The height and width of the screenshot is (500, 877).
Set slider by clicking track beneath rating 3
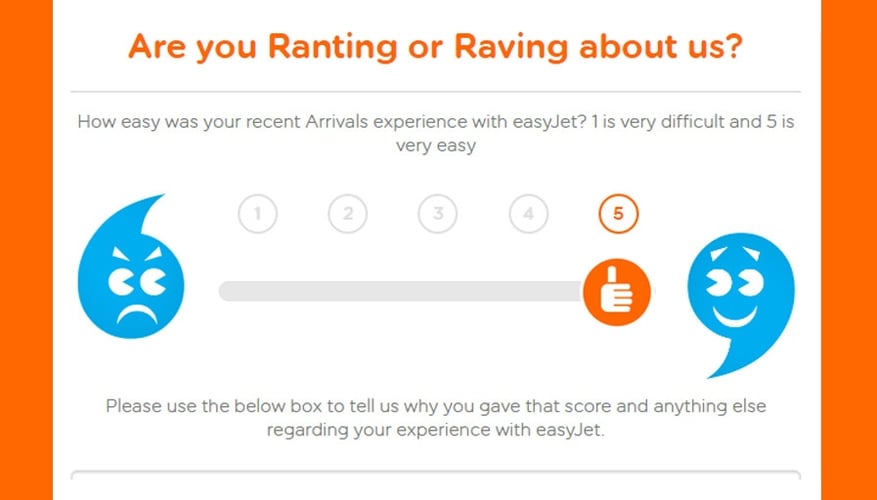pos(438,291)
